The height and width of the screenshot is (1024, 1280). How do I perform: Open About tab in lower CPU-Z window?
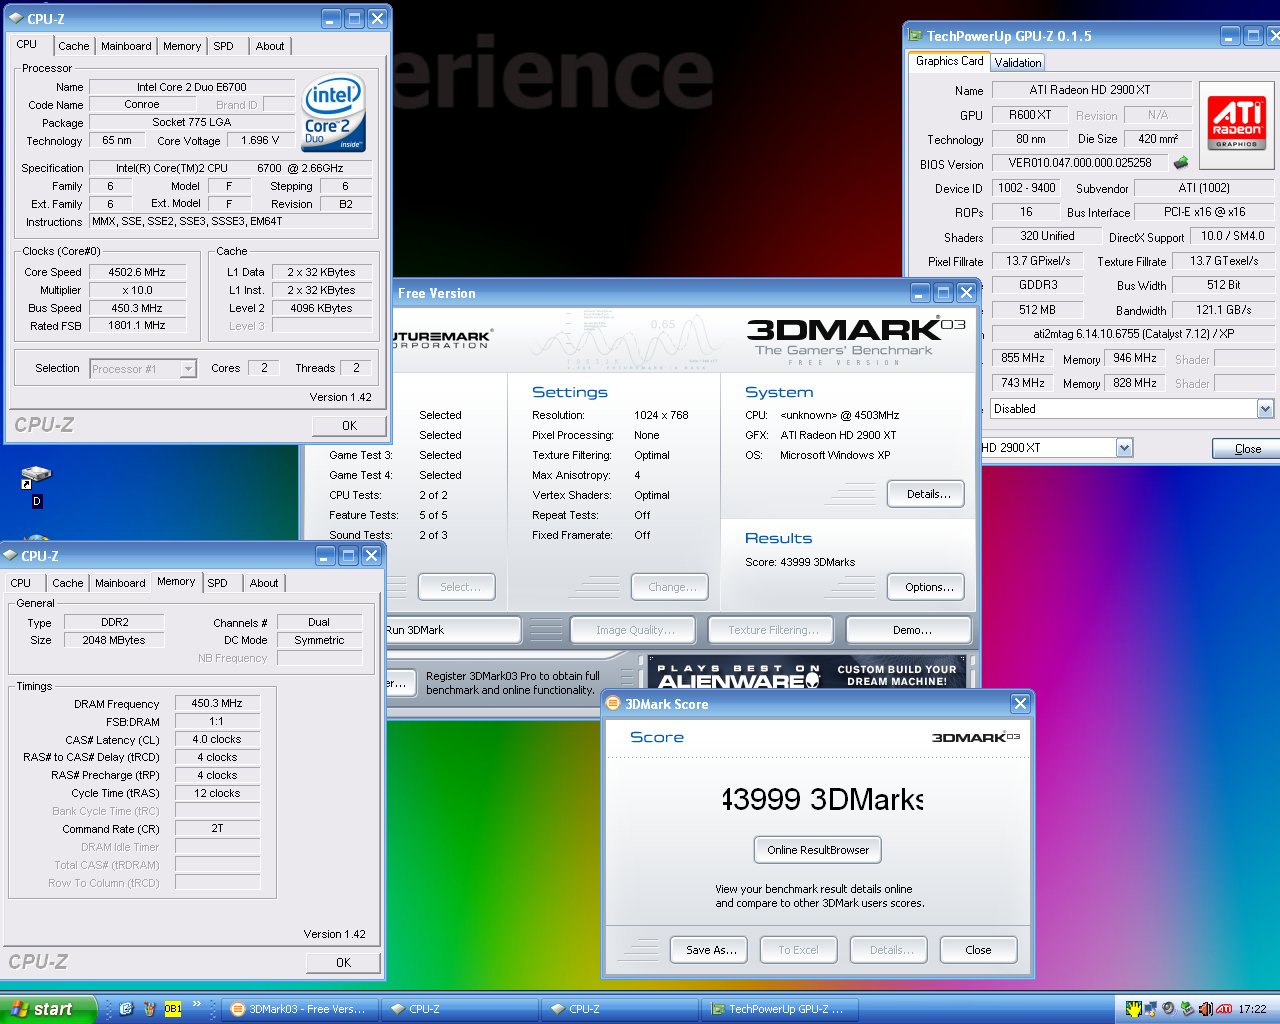264,583
